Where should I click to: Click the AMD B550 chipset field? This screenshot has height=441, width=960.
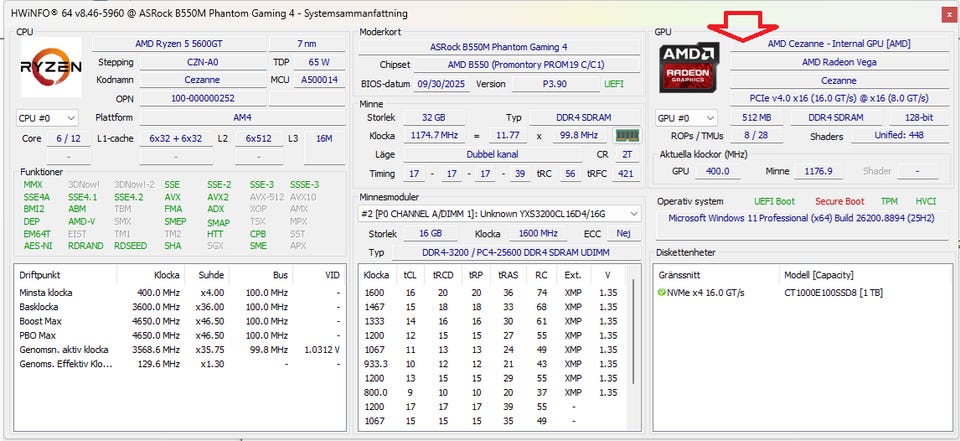pyautogui.click(x=526, y=66)
